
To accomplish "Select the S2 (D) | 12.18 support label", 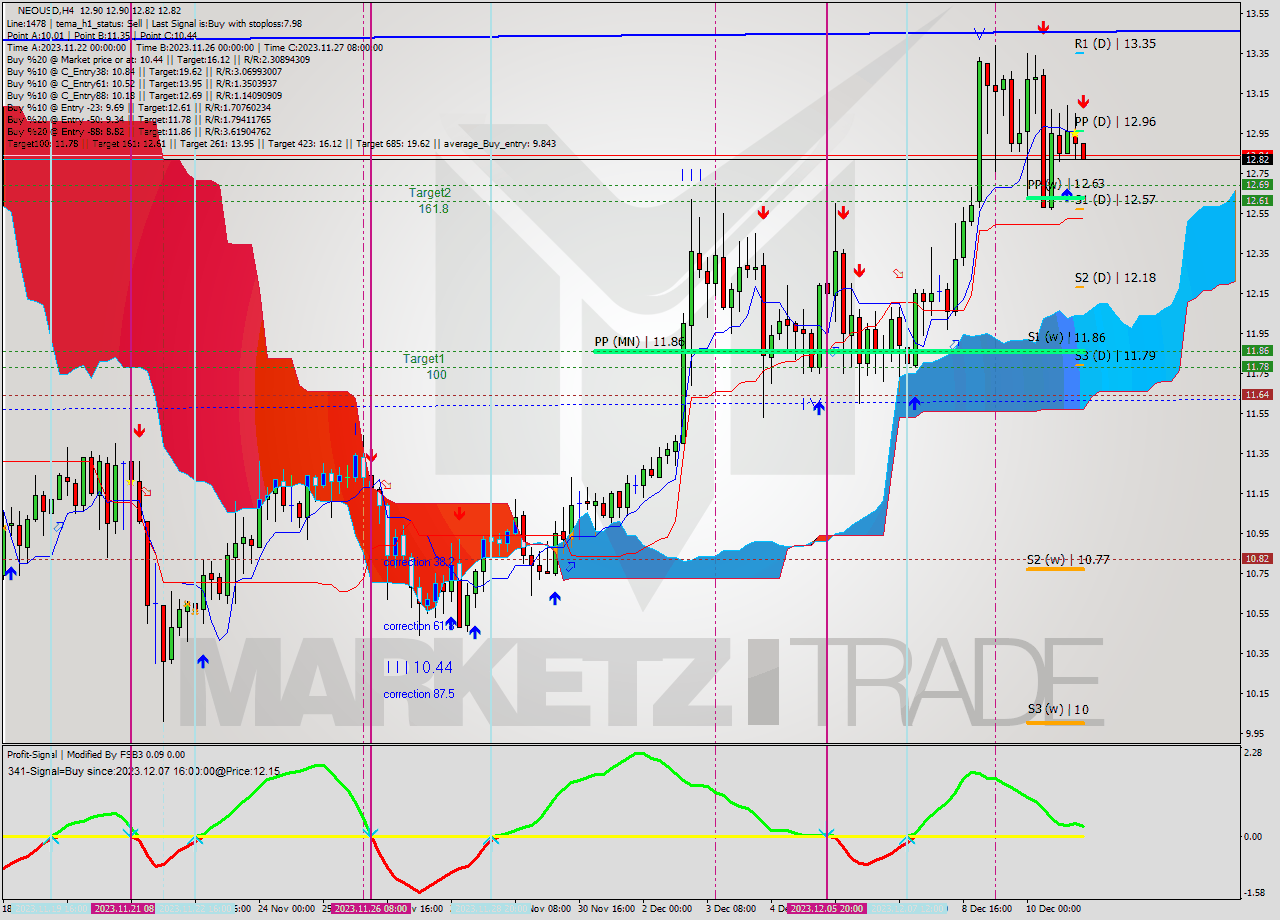I will [x=1115, y=278].
